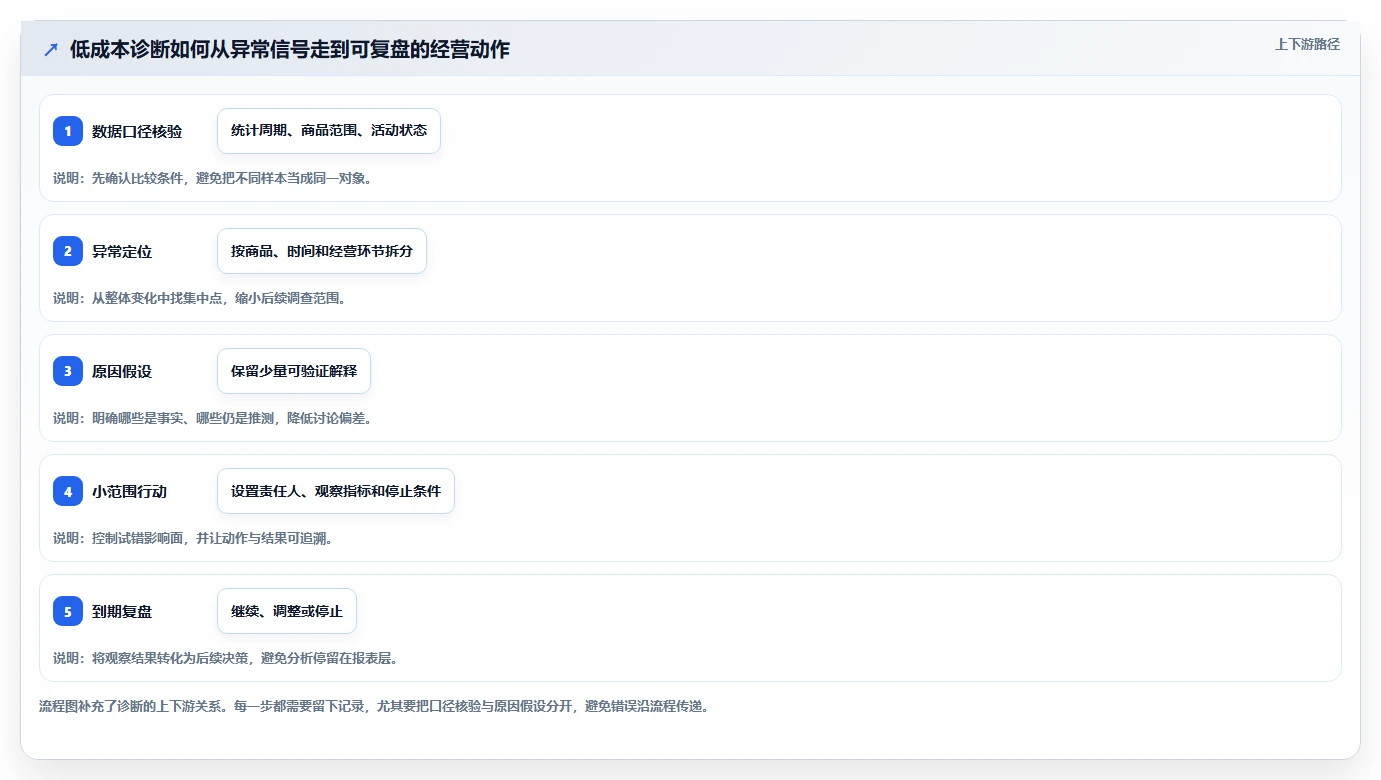Click the step 4 number badge

point(68,491)
